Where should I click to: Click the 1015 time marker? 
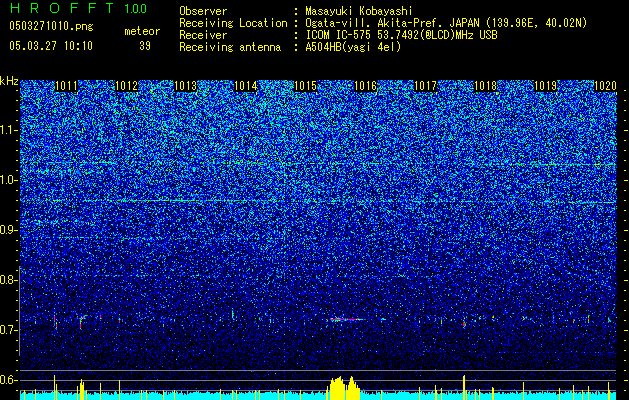306,86
